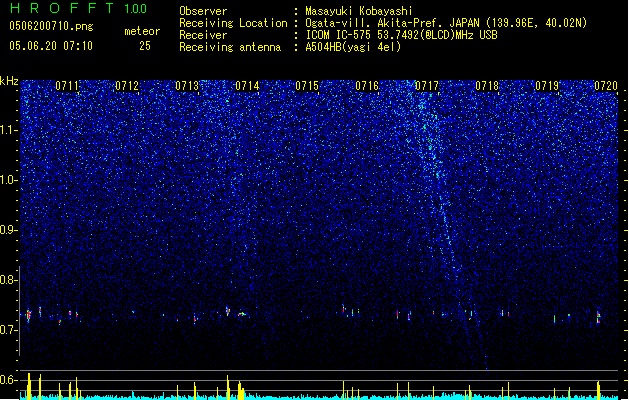629x400 pixels.
Task: Click the 0.8 kHz axis label
Action: pyautogui.click(x=9, y=280)
